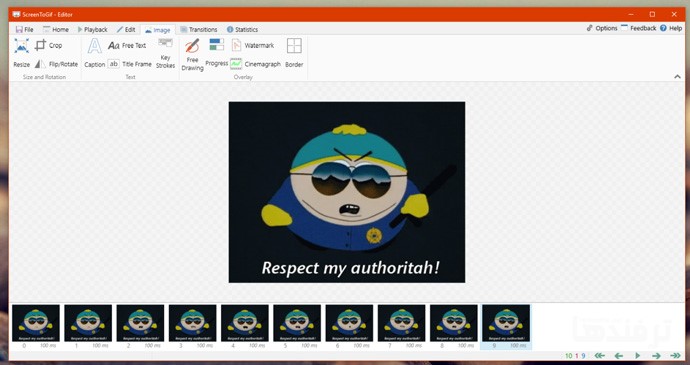Play the animation preview
This screenshot has height=365, width=690.
click(x=638, y=356)
